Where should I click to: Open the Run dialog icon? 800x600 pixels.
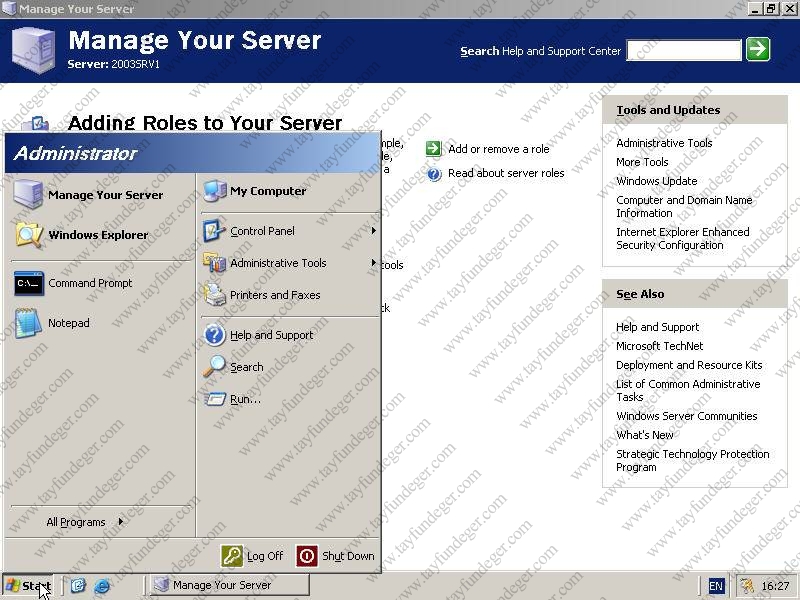point(215,399)
